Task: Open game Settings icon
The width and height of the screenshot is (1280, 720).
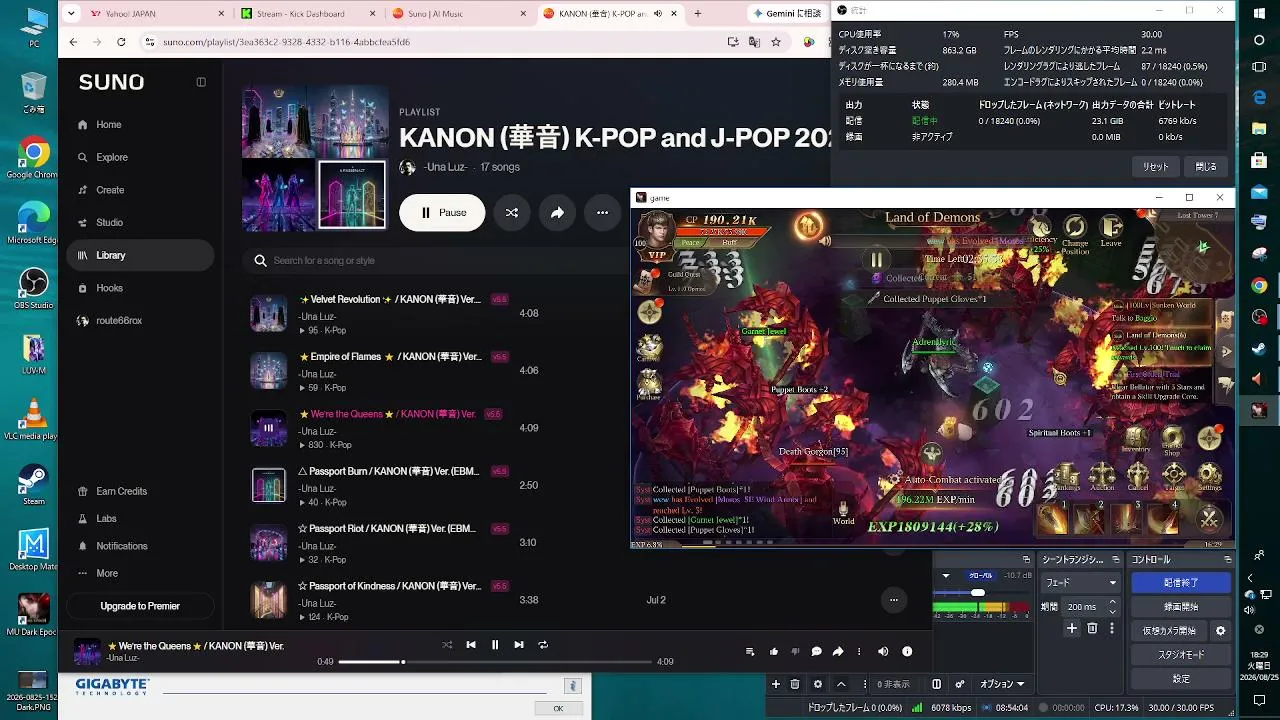Action: 1210,477
